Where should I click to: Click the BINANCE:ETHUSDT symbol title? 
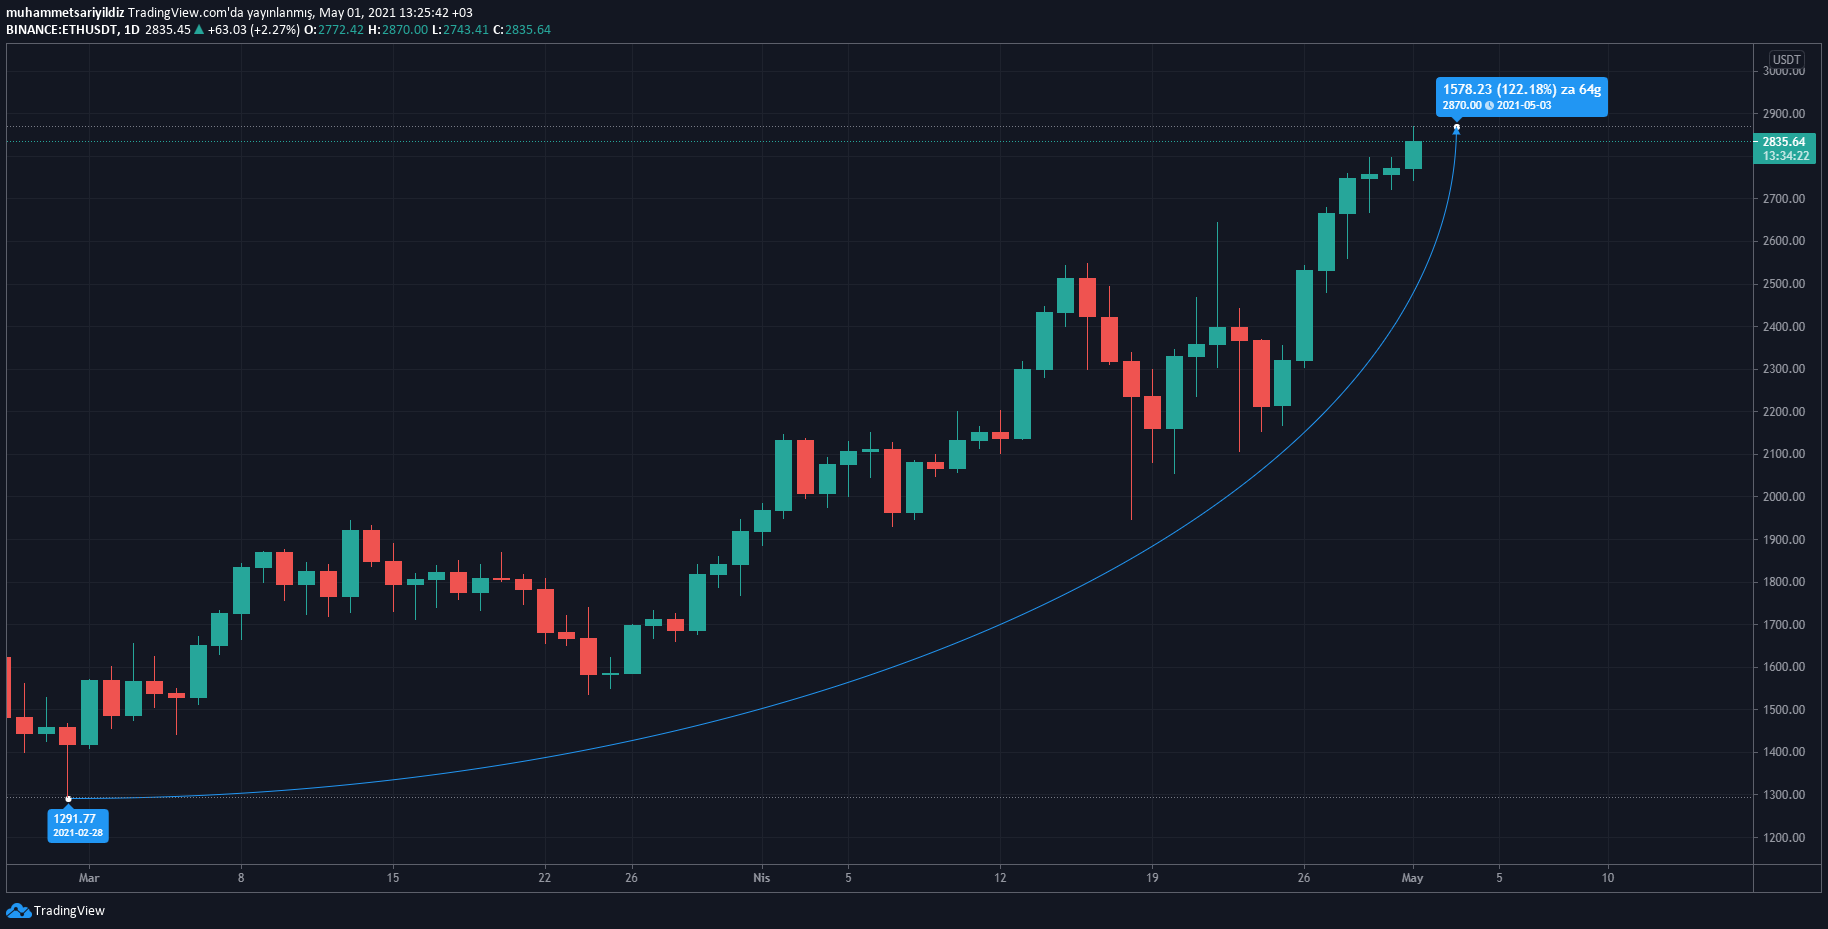(61, 30)
